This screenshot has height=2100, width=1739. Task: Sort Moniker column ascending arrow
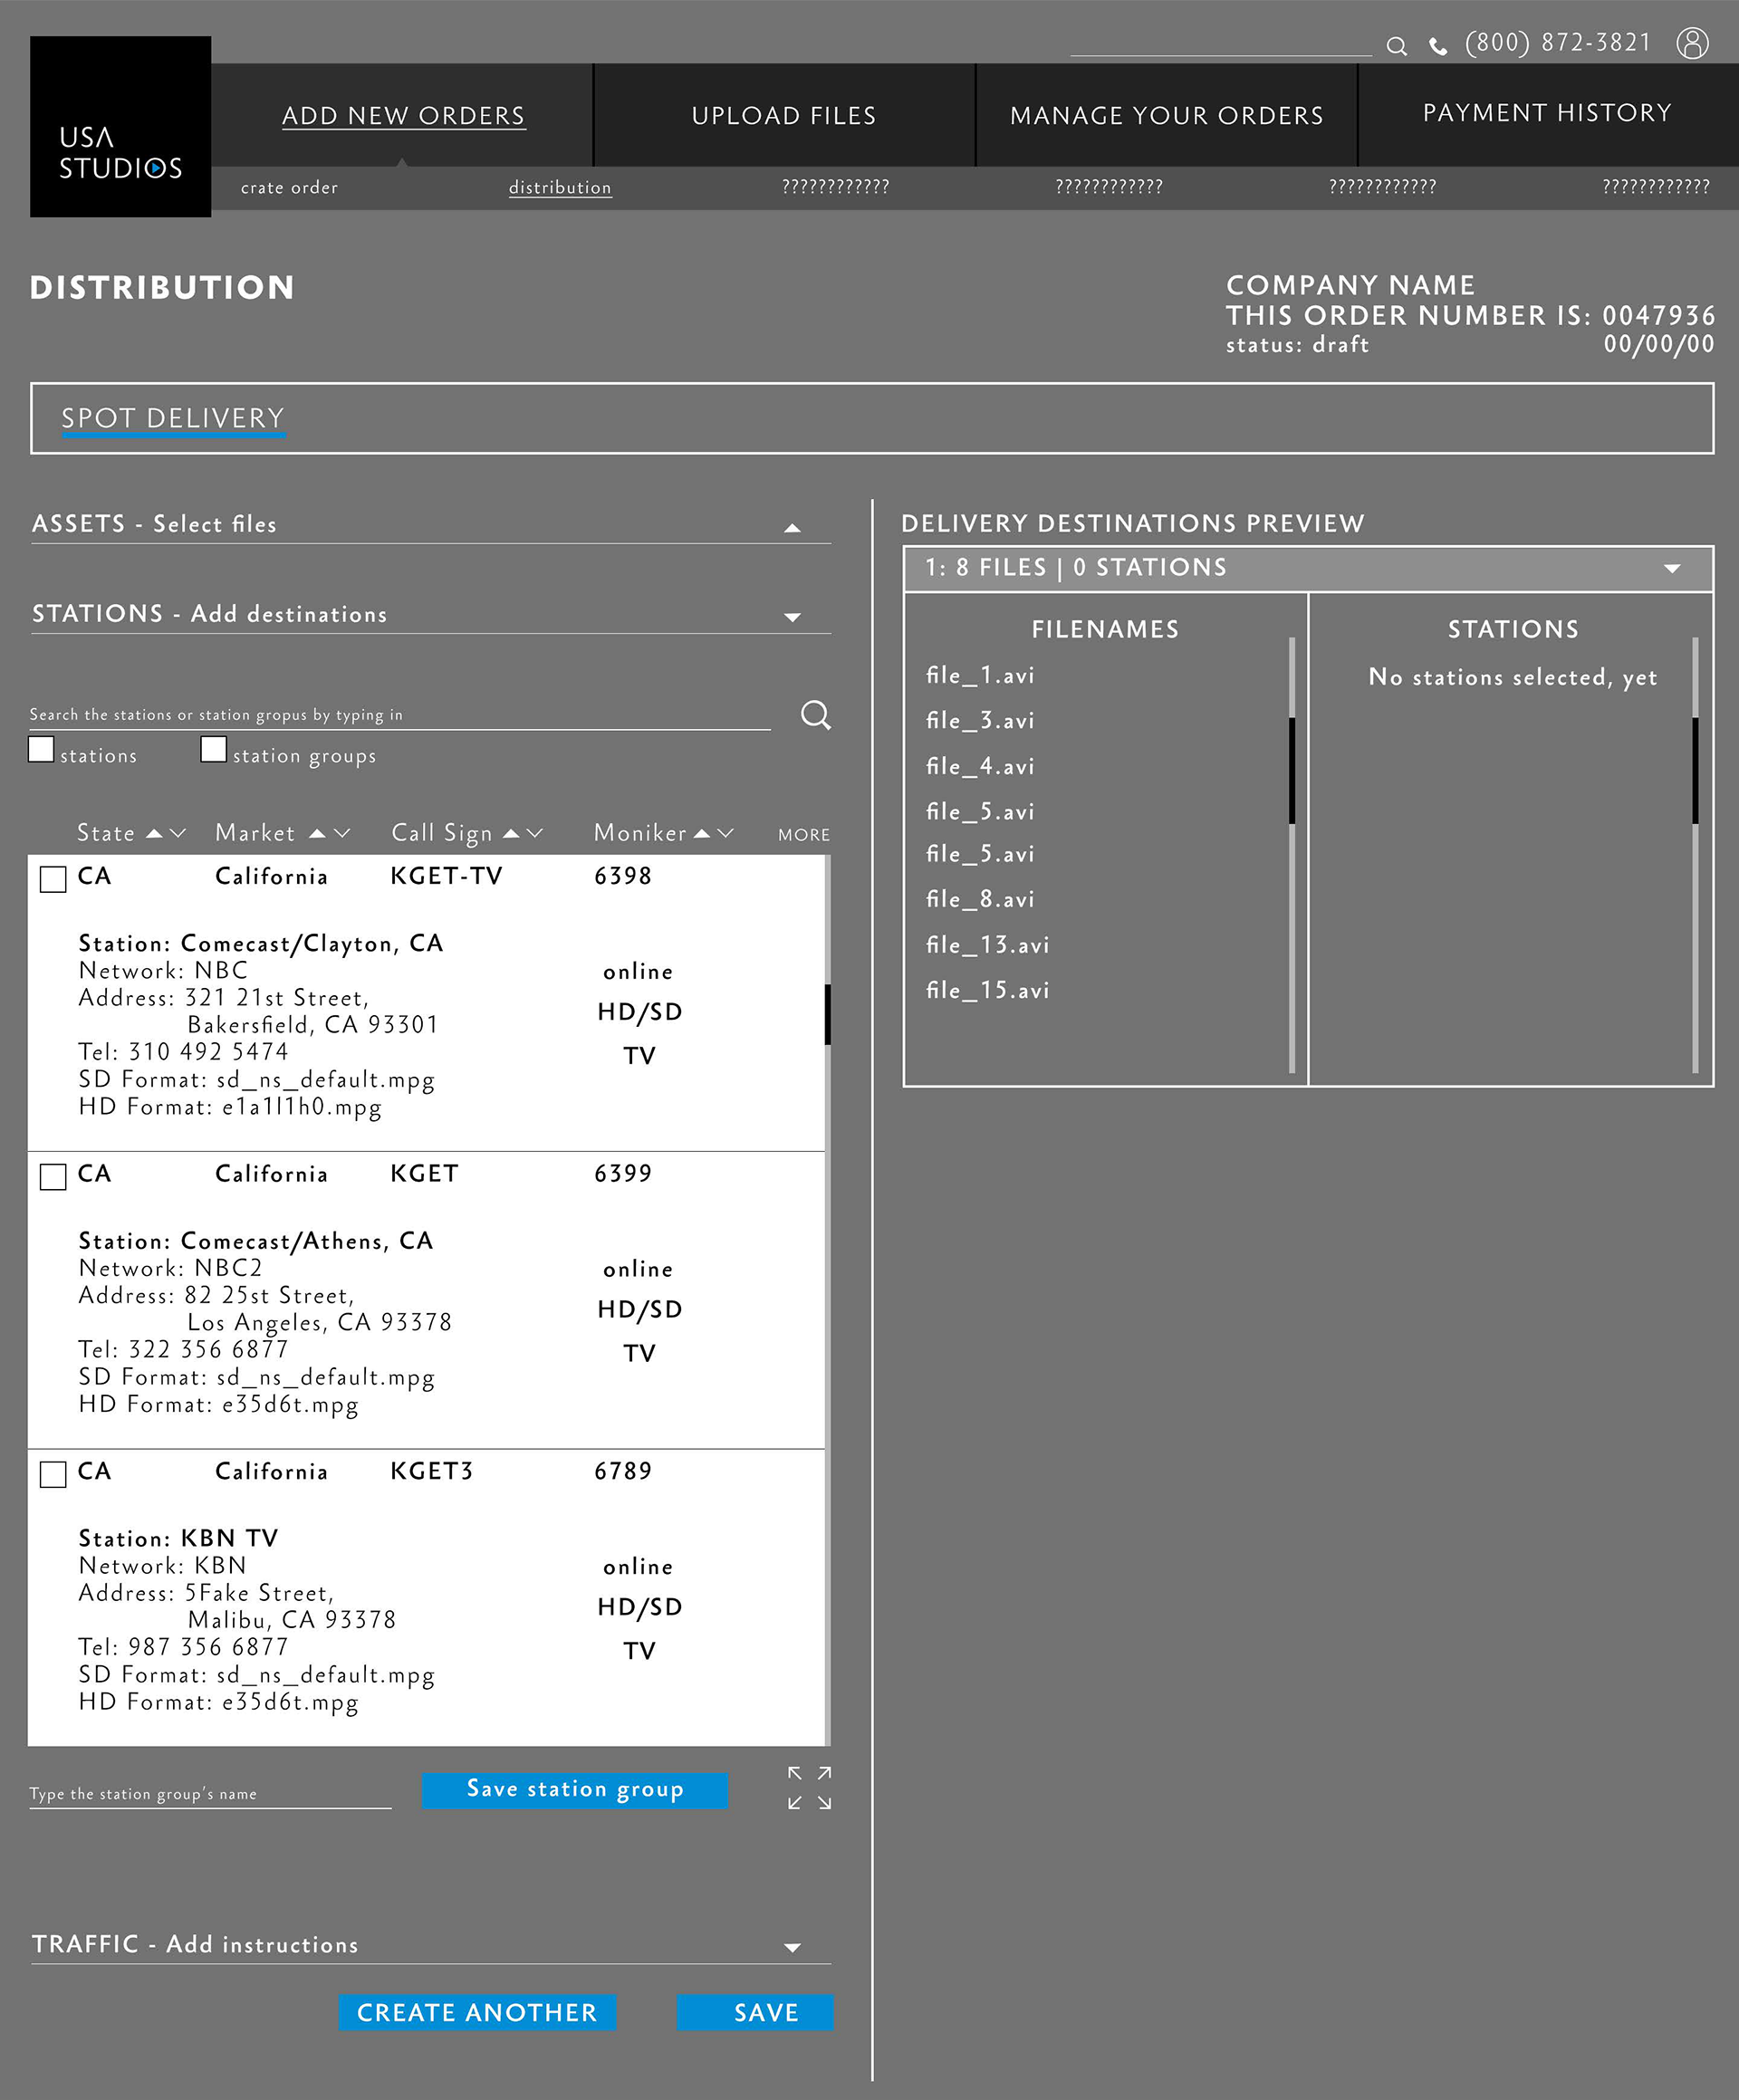[x=702, y=833]
